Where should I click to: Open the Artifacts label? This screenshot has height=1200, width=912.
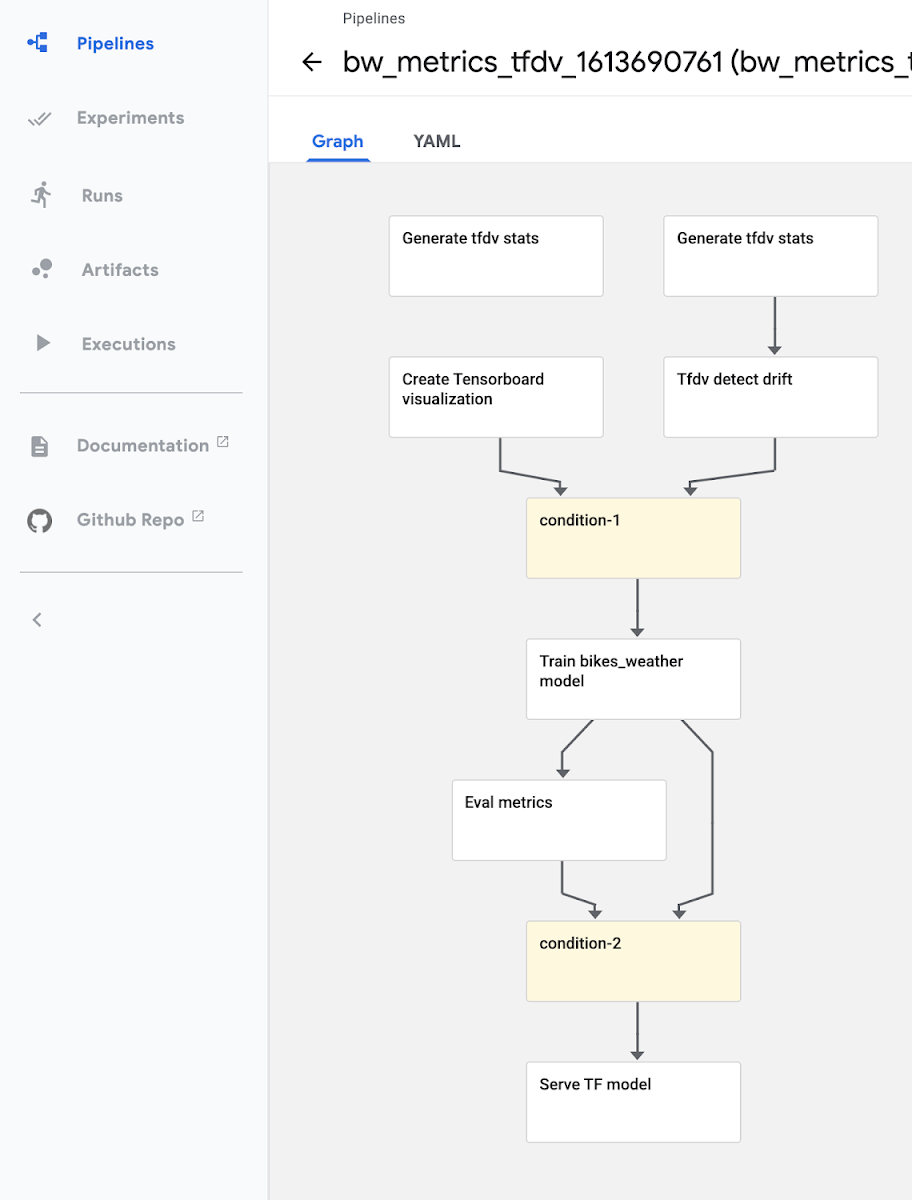tap(120, 270)
